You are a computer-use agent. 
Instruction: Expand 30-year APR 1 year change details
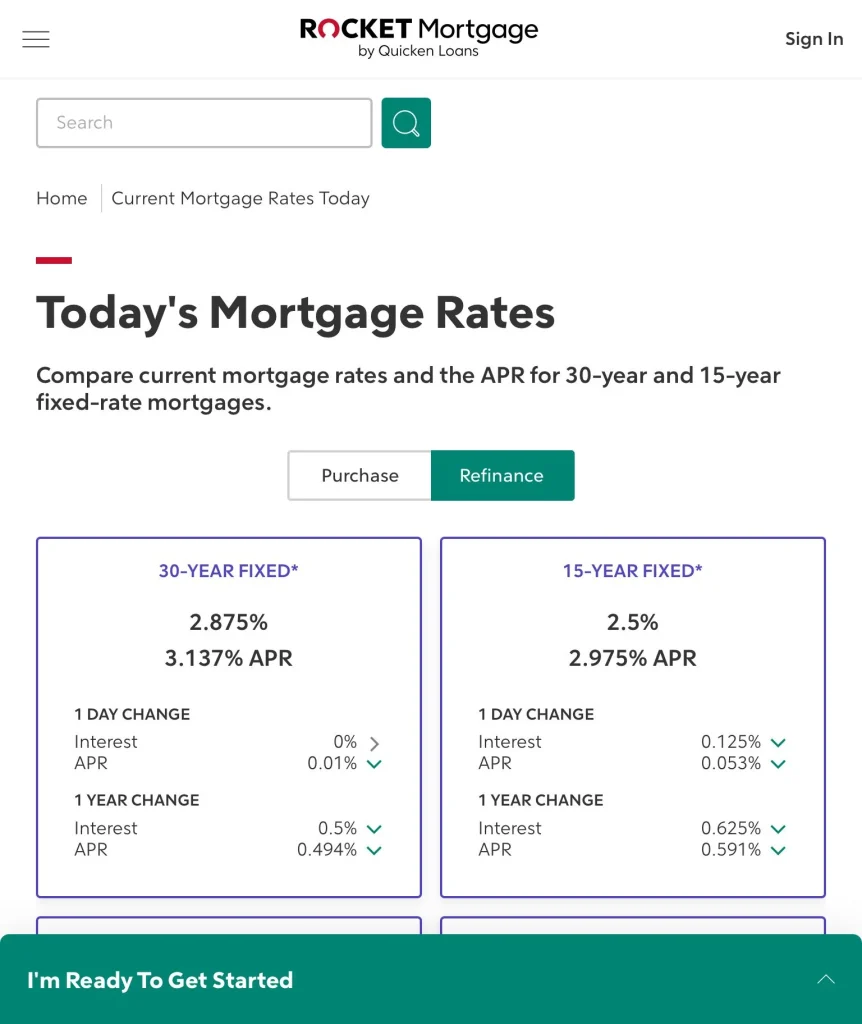click(374, 850)
